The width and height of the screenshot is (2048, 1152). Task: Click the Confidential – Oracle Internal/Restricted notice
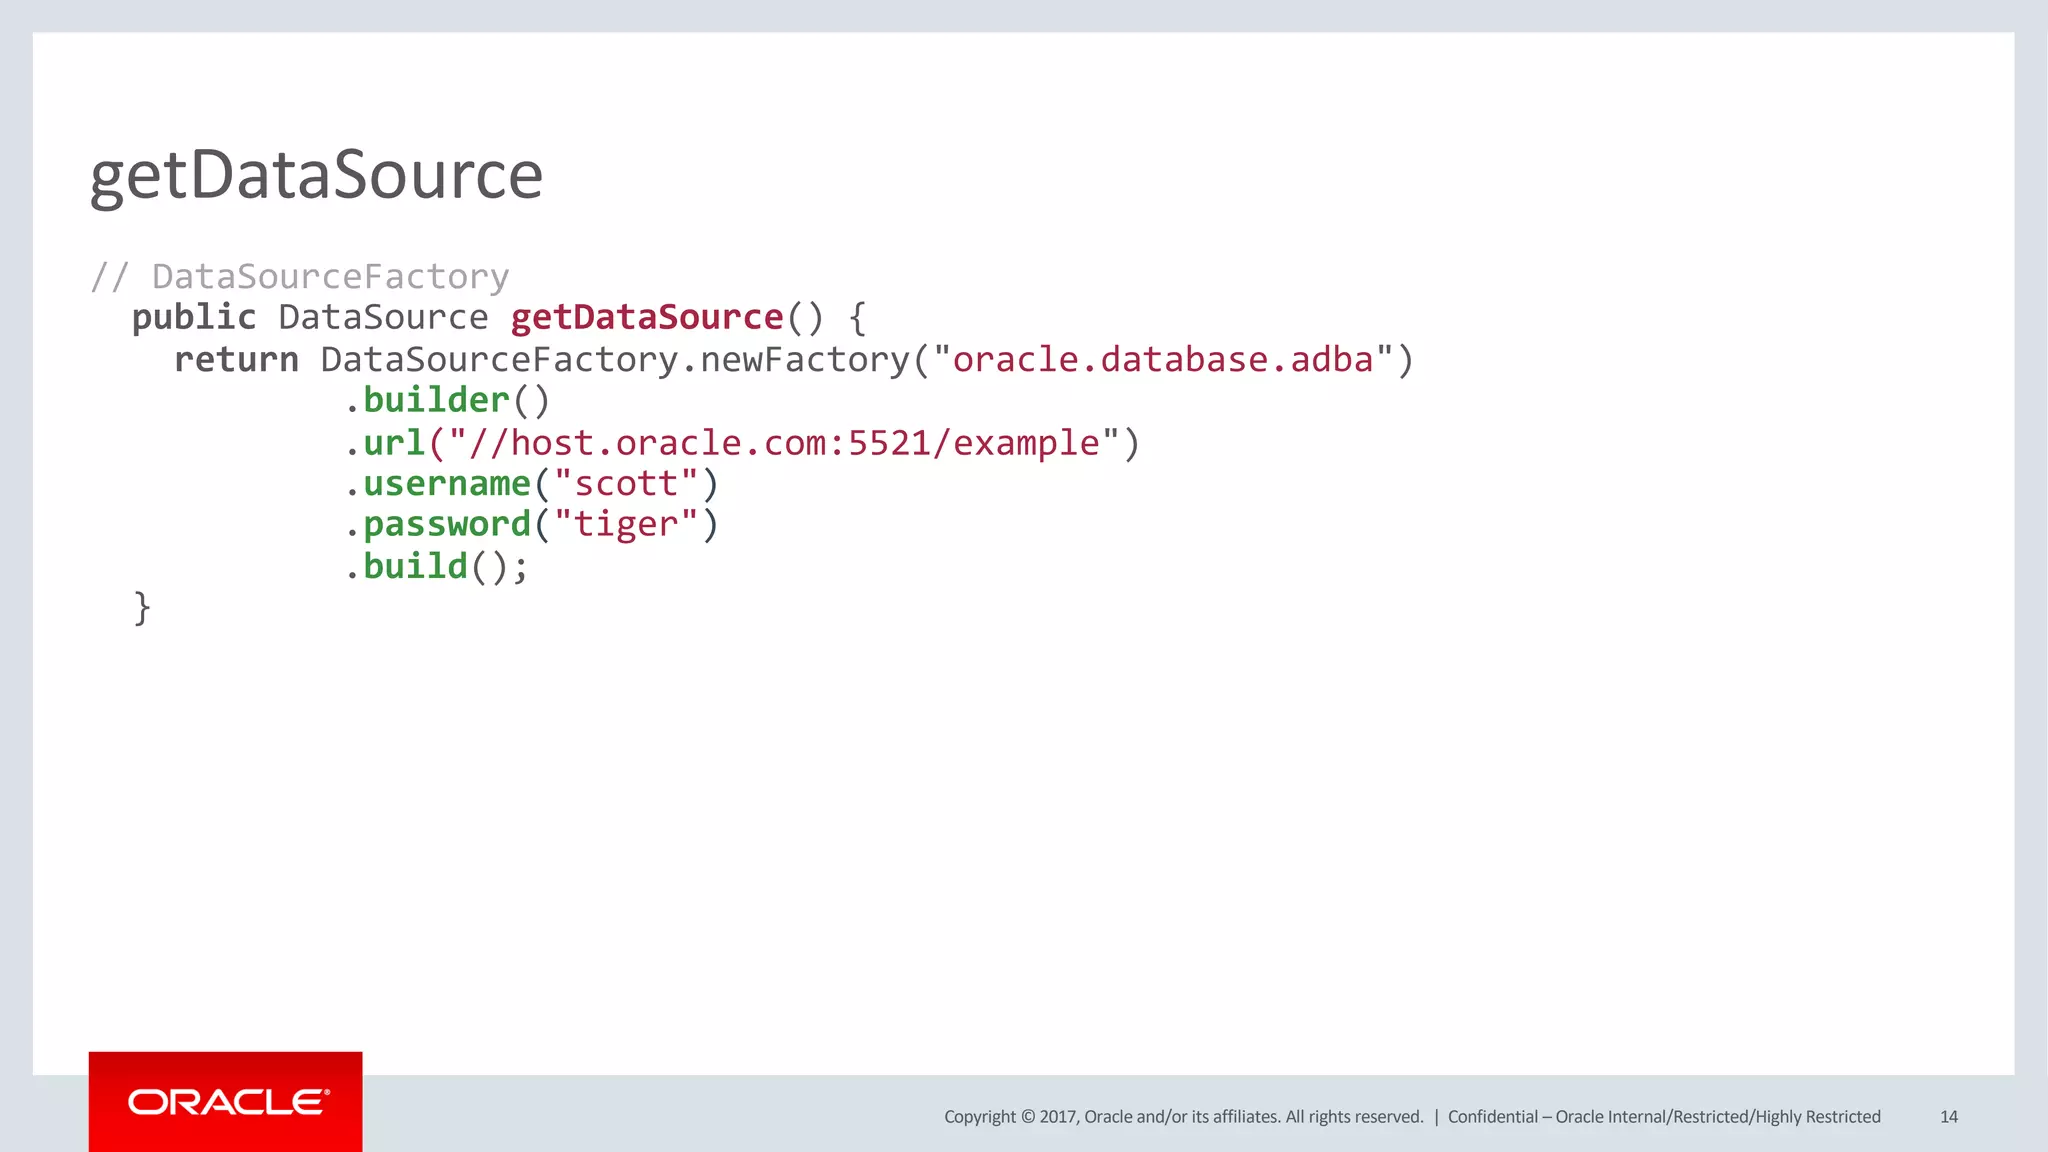1664,1117
